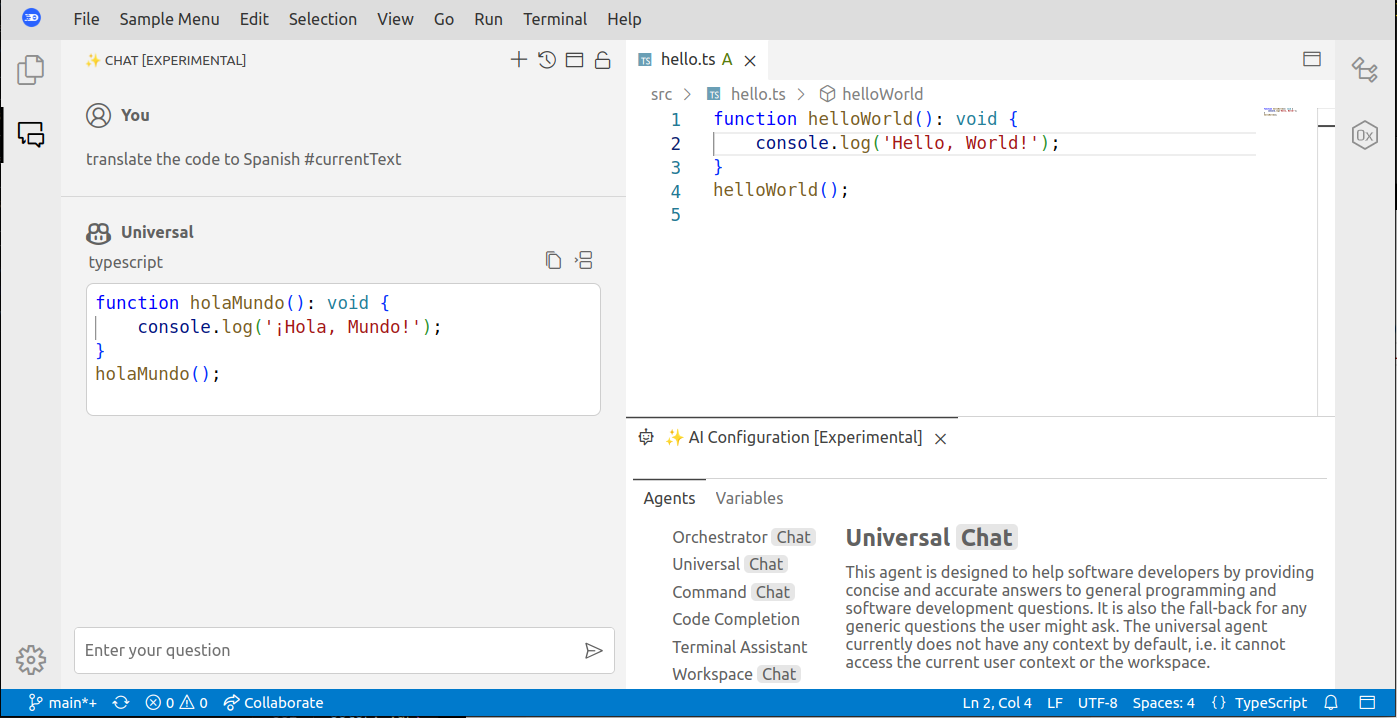
Task: Expand the hello.ts breadcrumb
Action: (757, 93)
